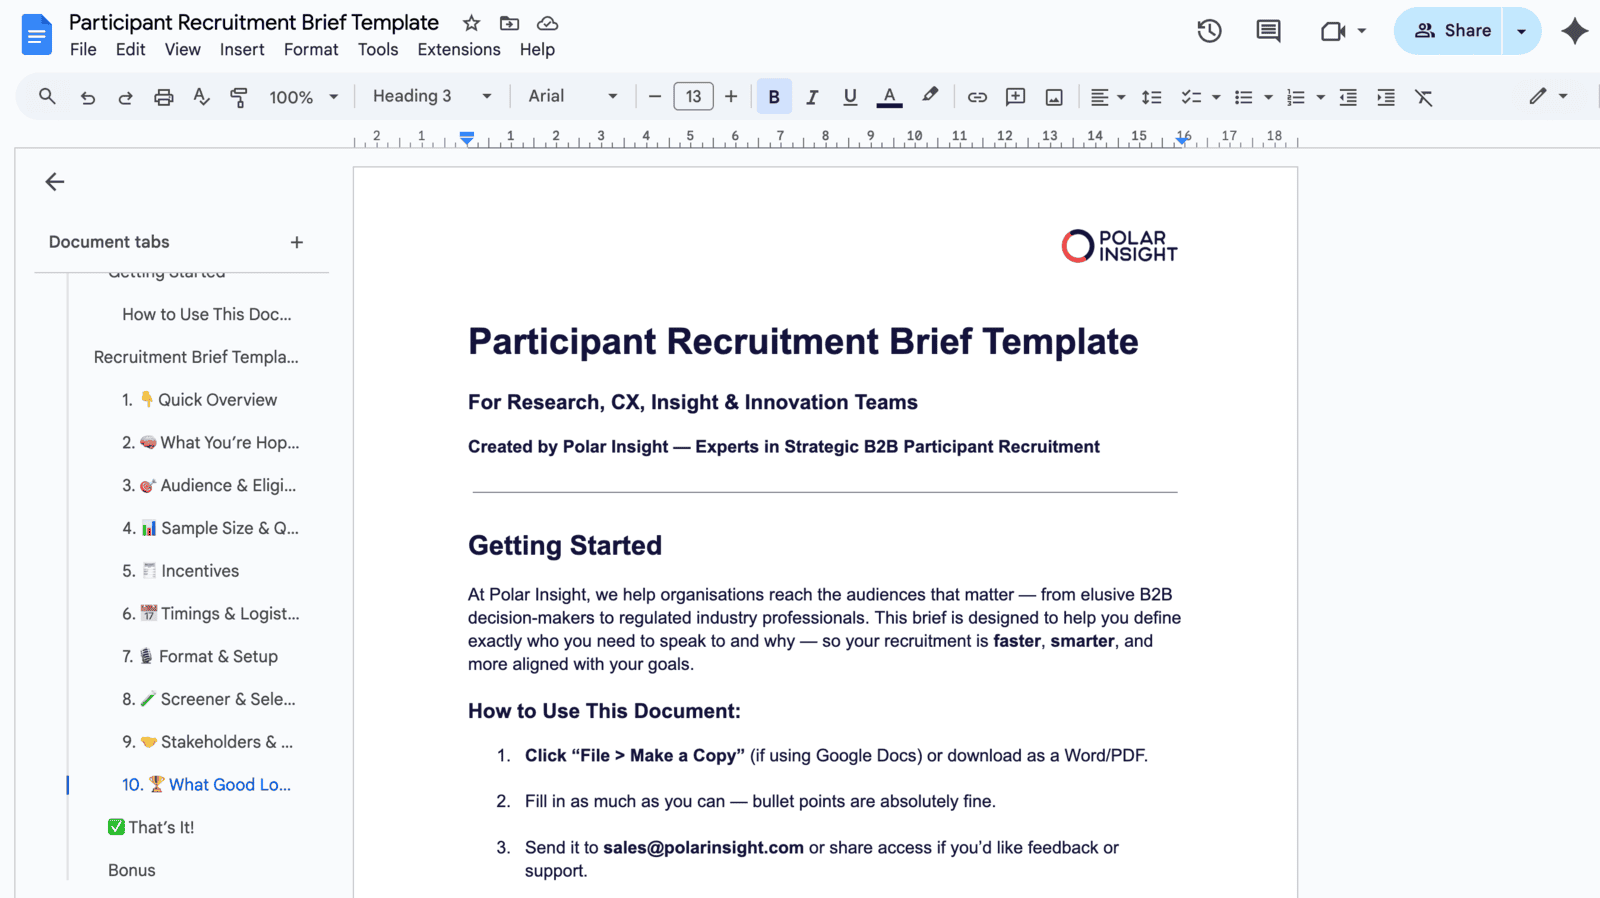The image size is (1600, 898).
Task: Toggle underline formatting
Action: [x=850, y=97]
